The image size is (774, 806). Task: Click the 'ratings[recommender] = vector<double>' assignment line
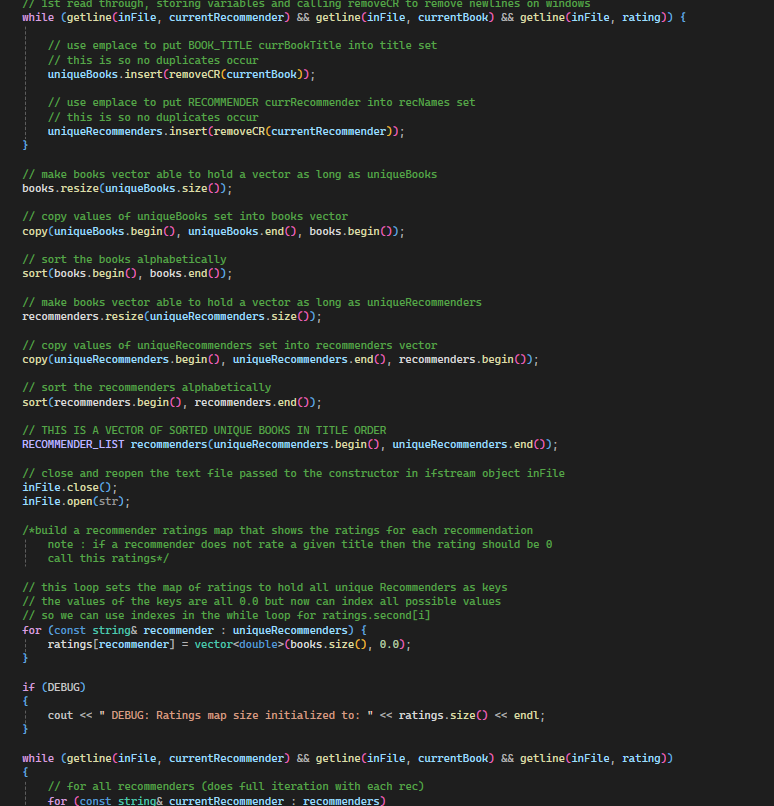click(229, 644)
